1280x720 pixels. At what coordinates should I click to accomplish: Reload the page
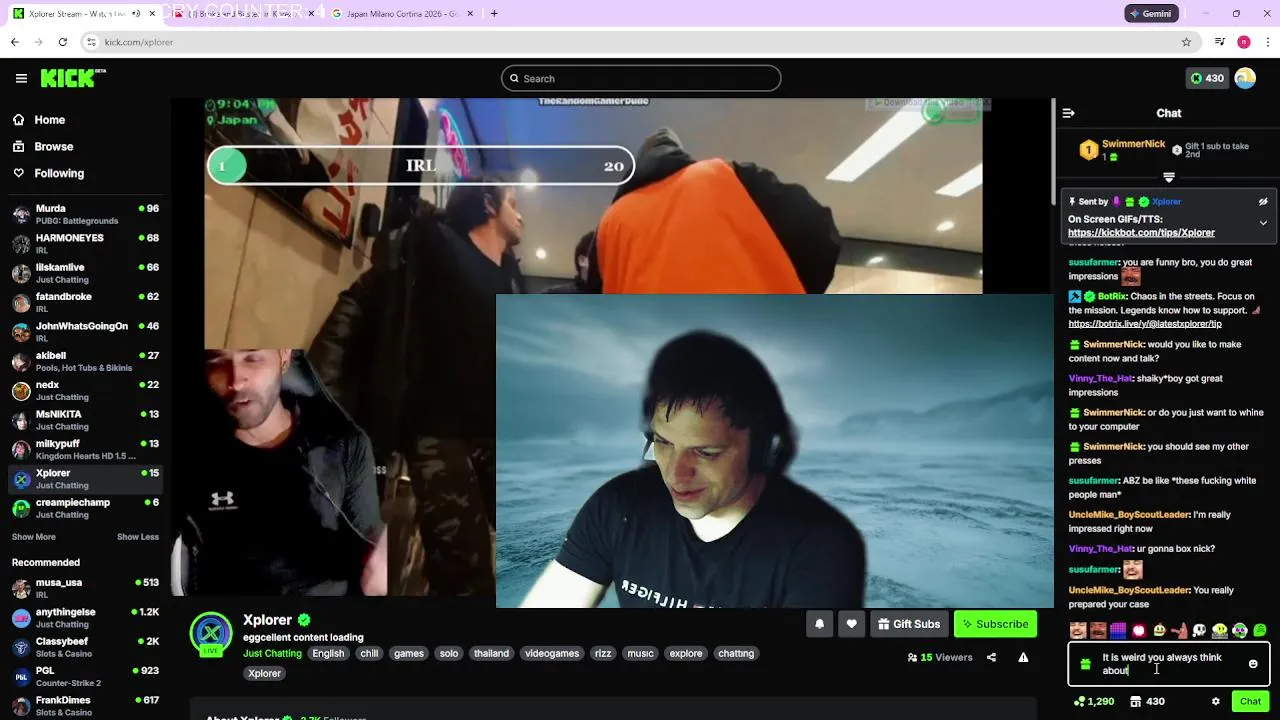(x=62, y=42)
